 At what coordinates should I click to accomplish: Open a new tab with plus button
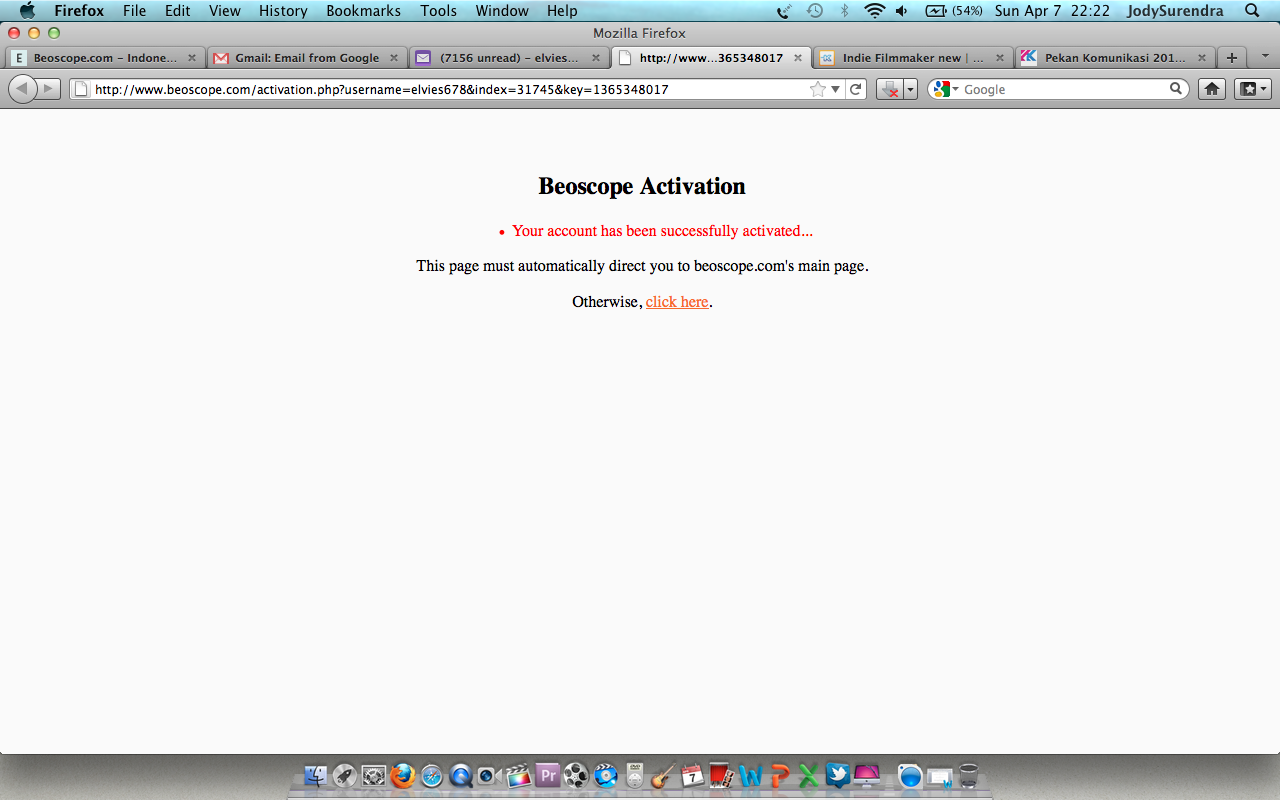coord(1232,58)
